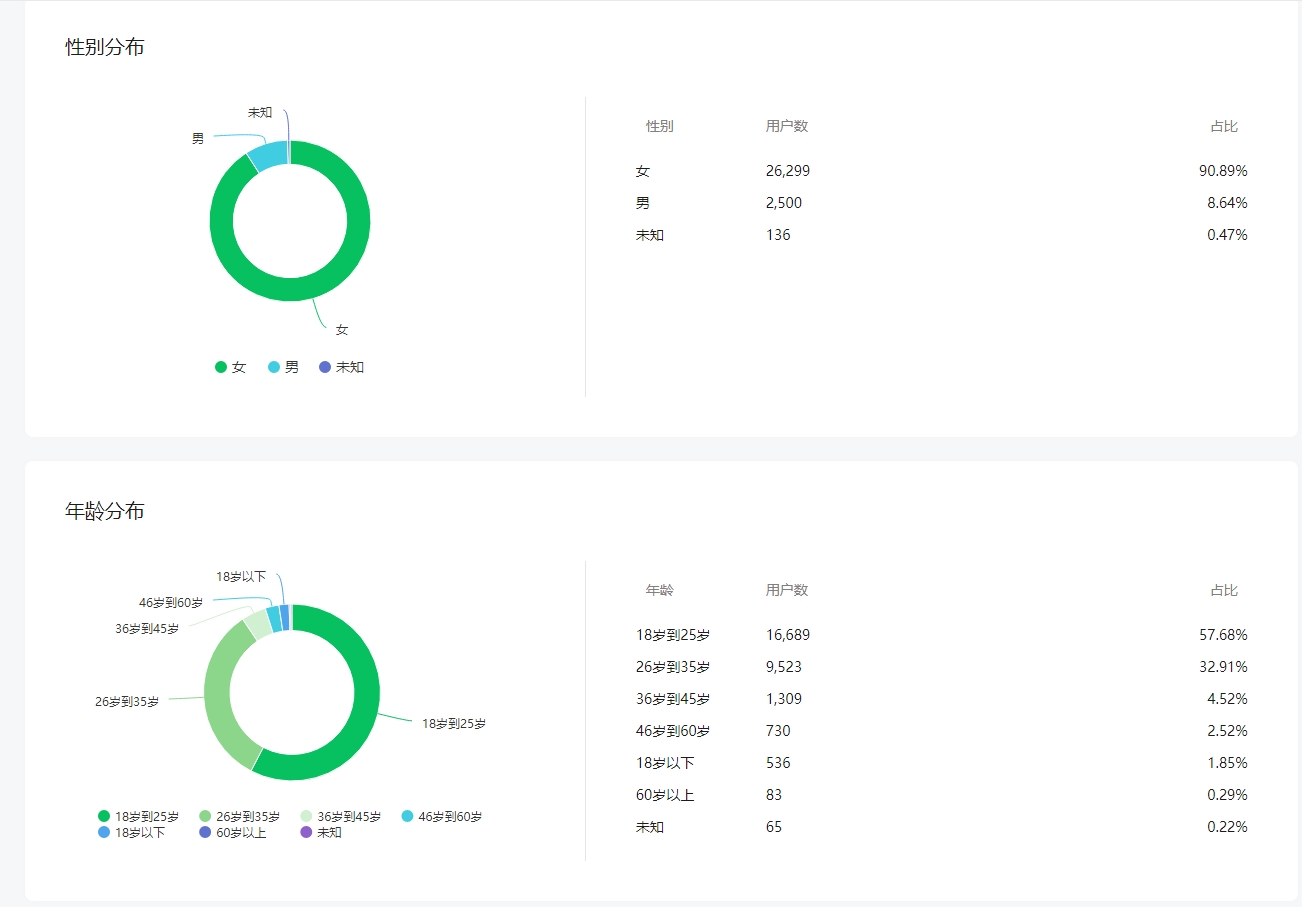Select the 18岁到25岁 row in age table
1302x907 pixels.
tap(673, 635)
